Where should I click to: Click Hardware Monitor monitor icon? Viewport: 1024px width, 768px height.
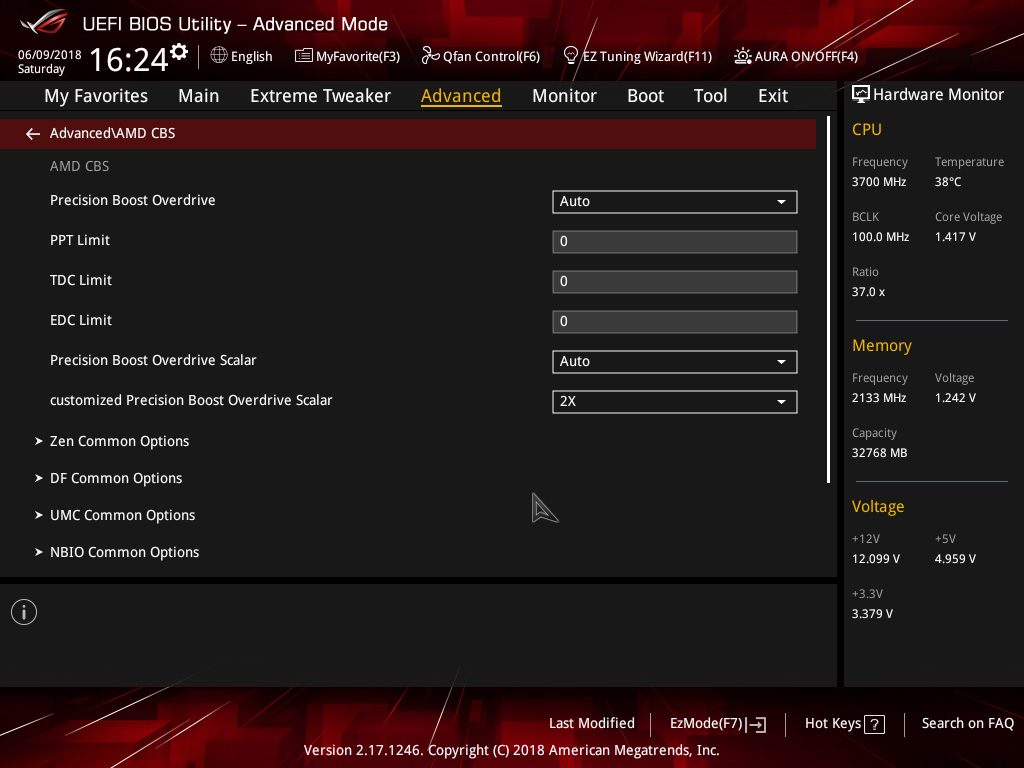coord(861,95)
